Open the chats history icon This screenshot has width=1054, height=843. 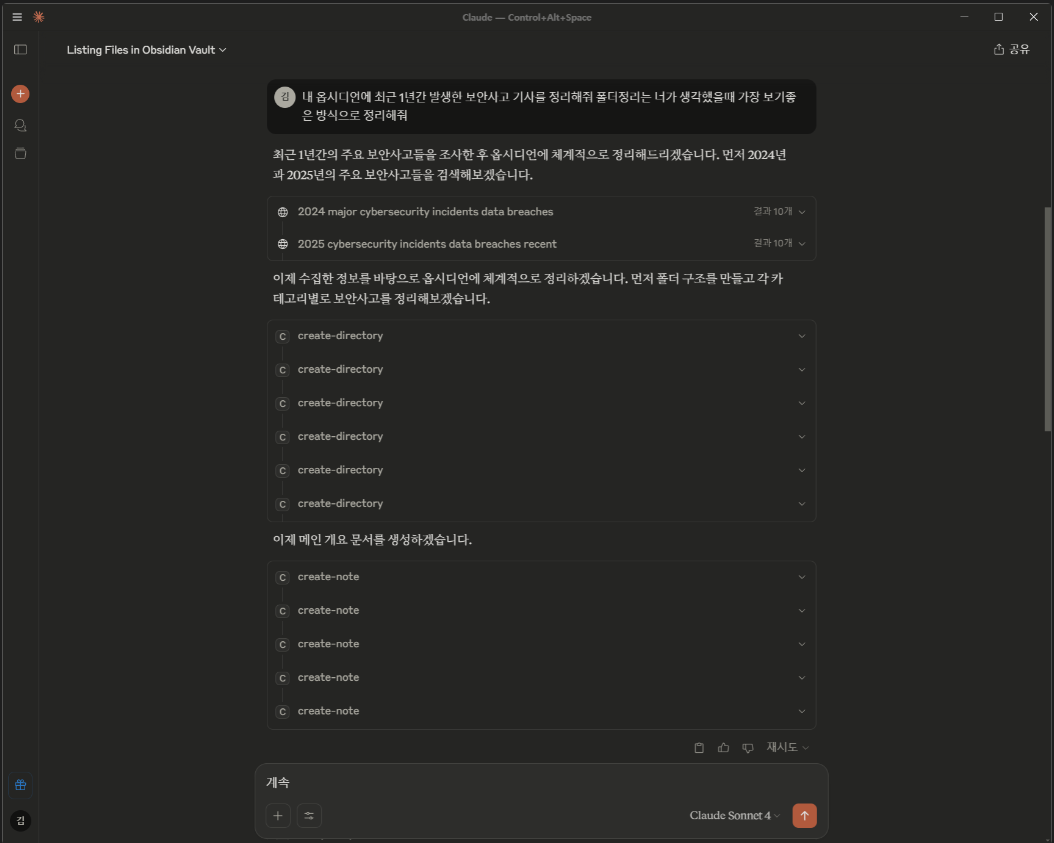pyautogui.click(x=20, y=125)
